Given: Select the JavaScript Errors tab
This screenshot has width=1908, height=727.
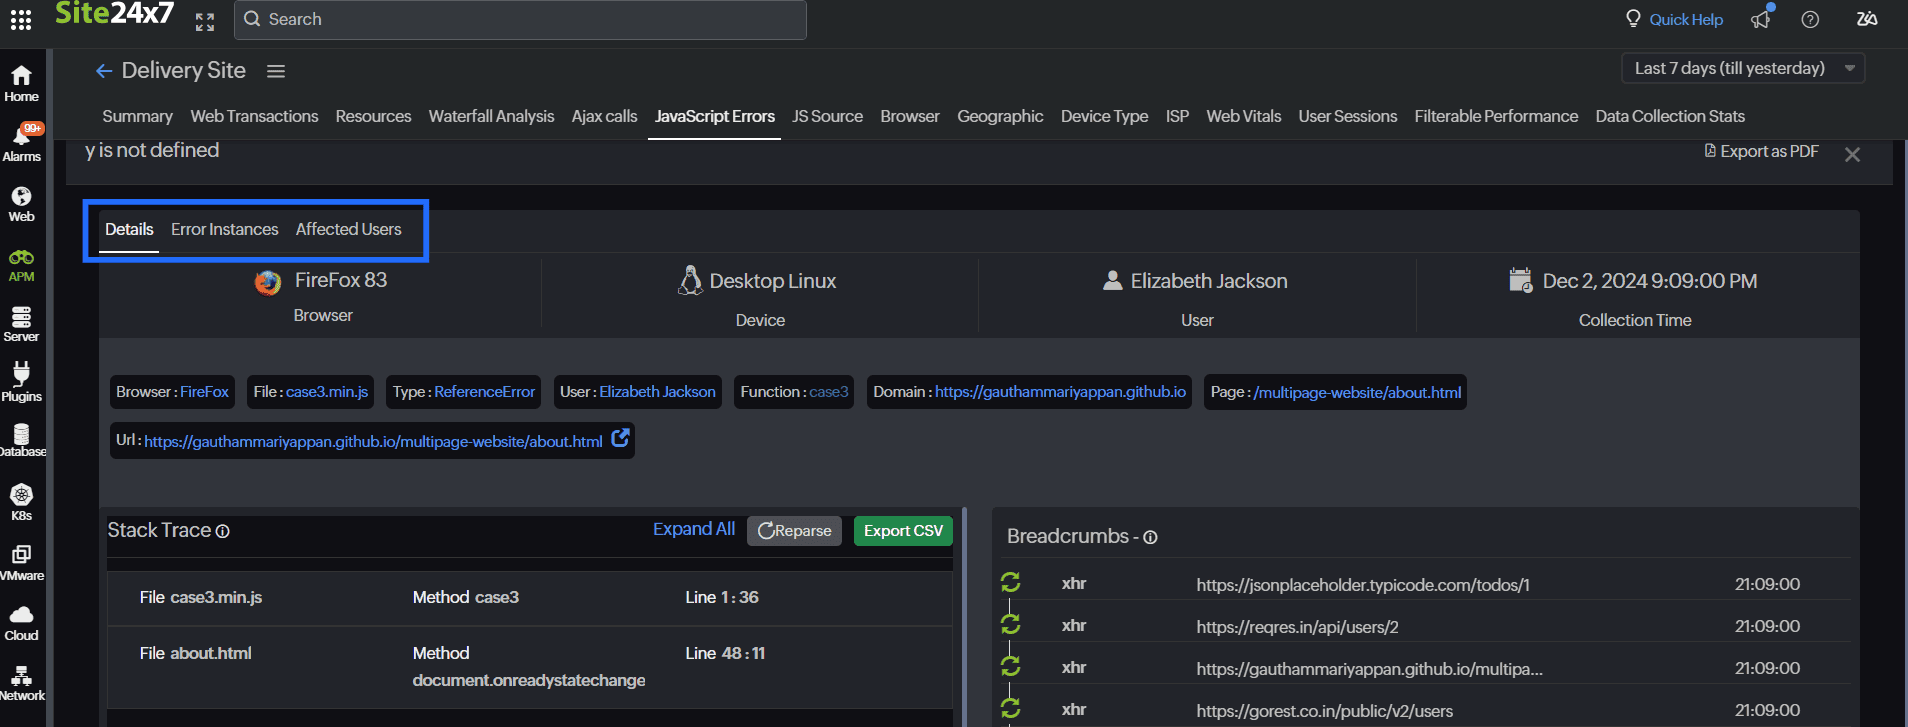Looking at the screenshot, I should (714, 116).
